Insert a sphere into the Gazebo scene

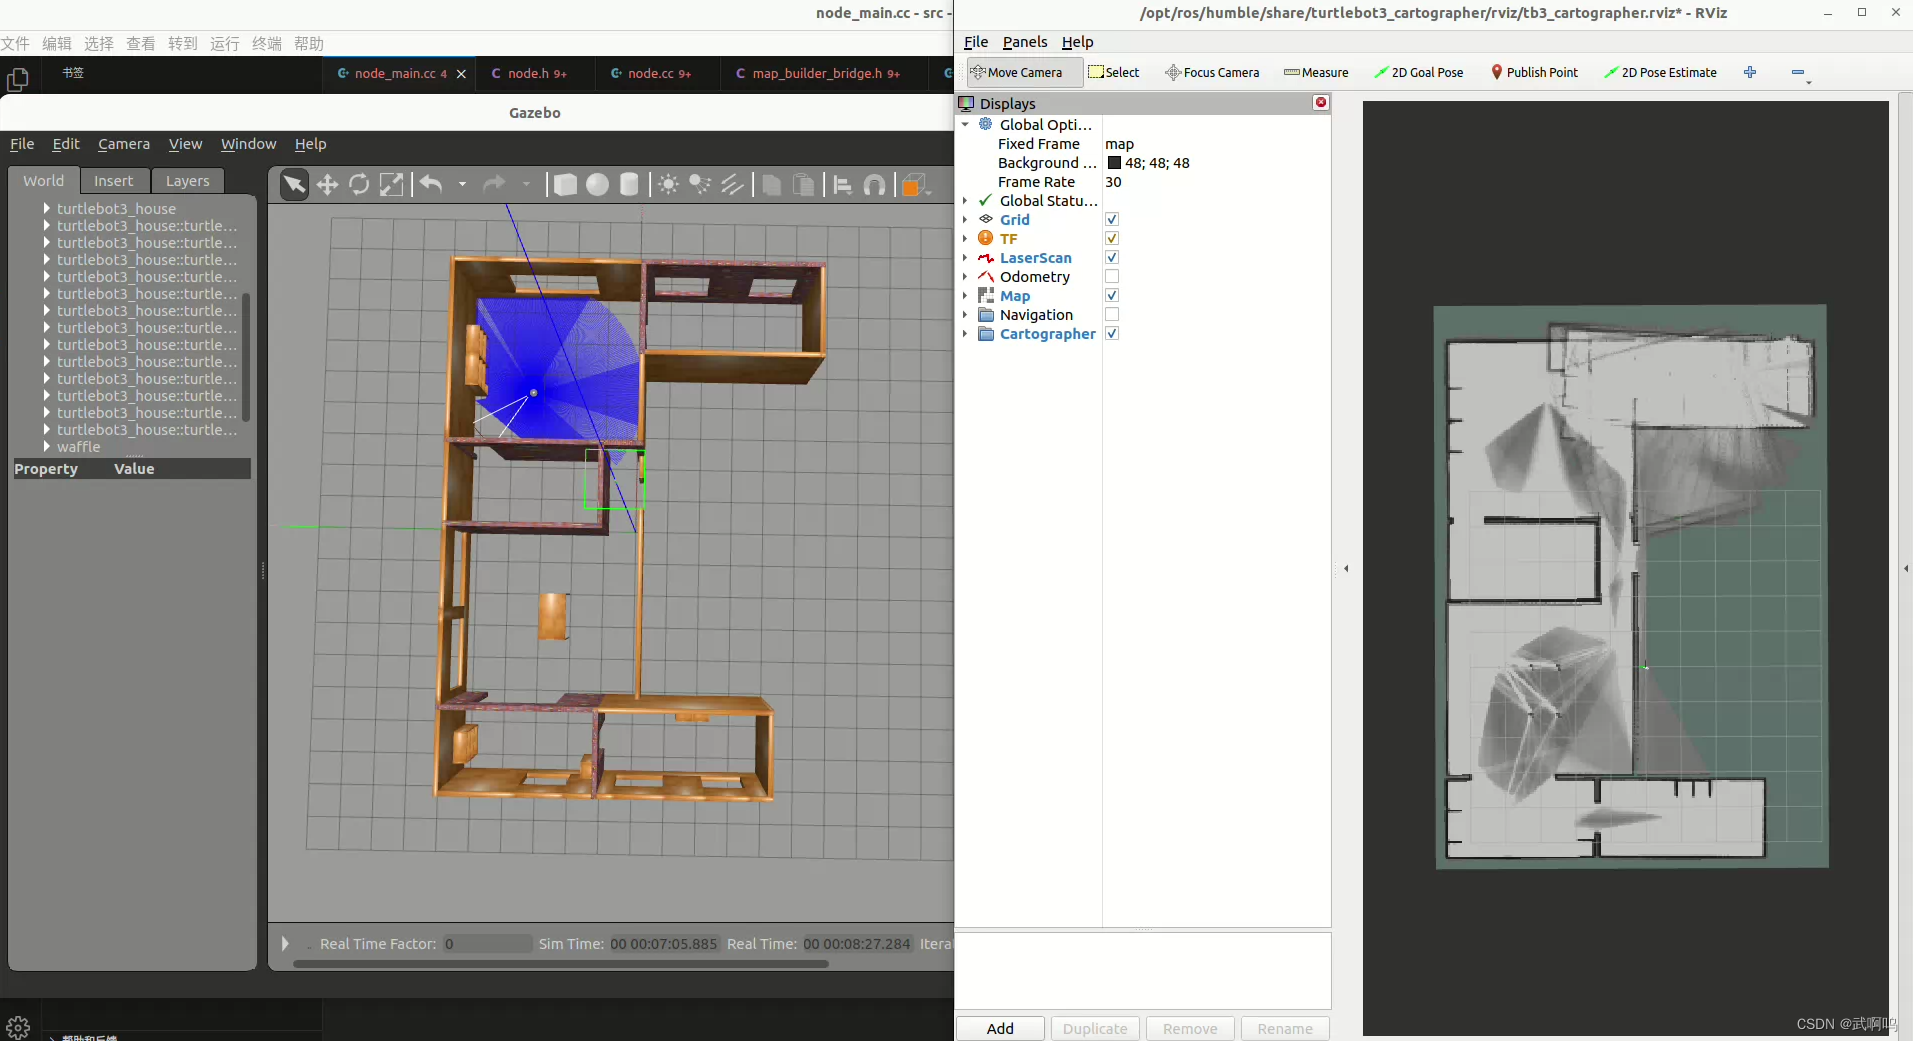598,185
